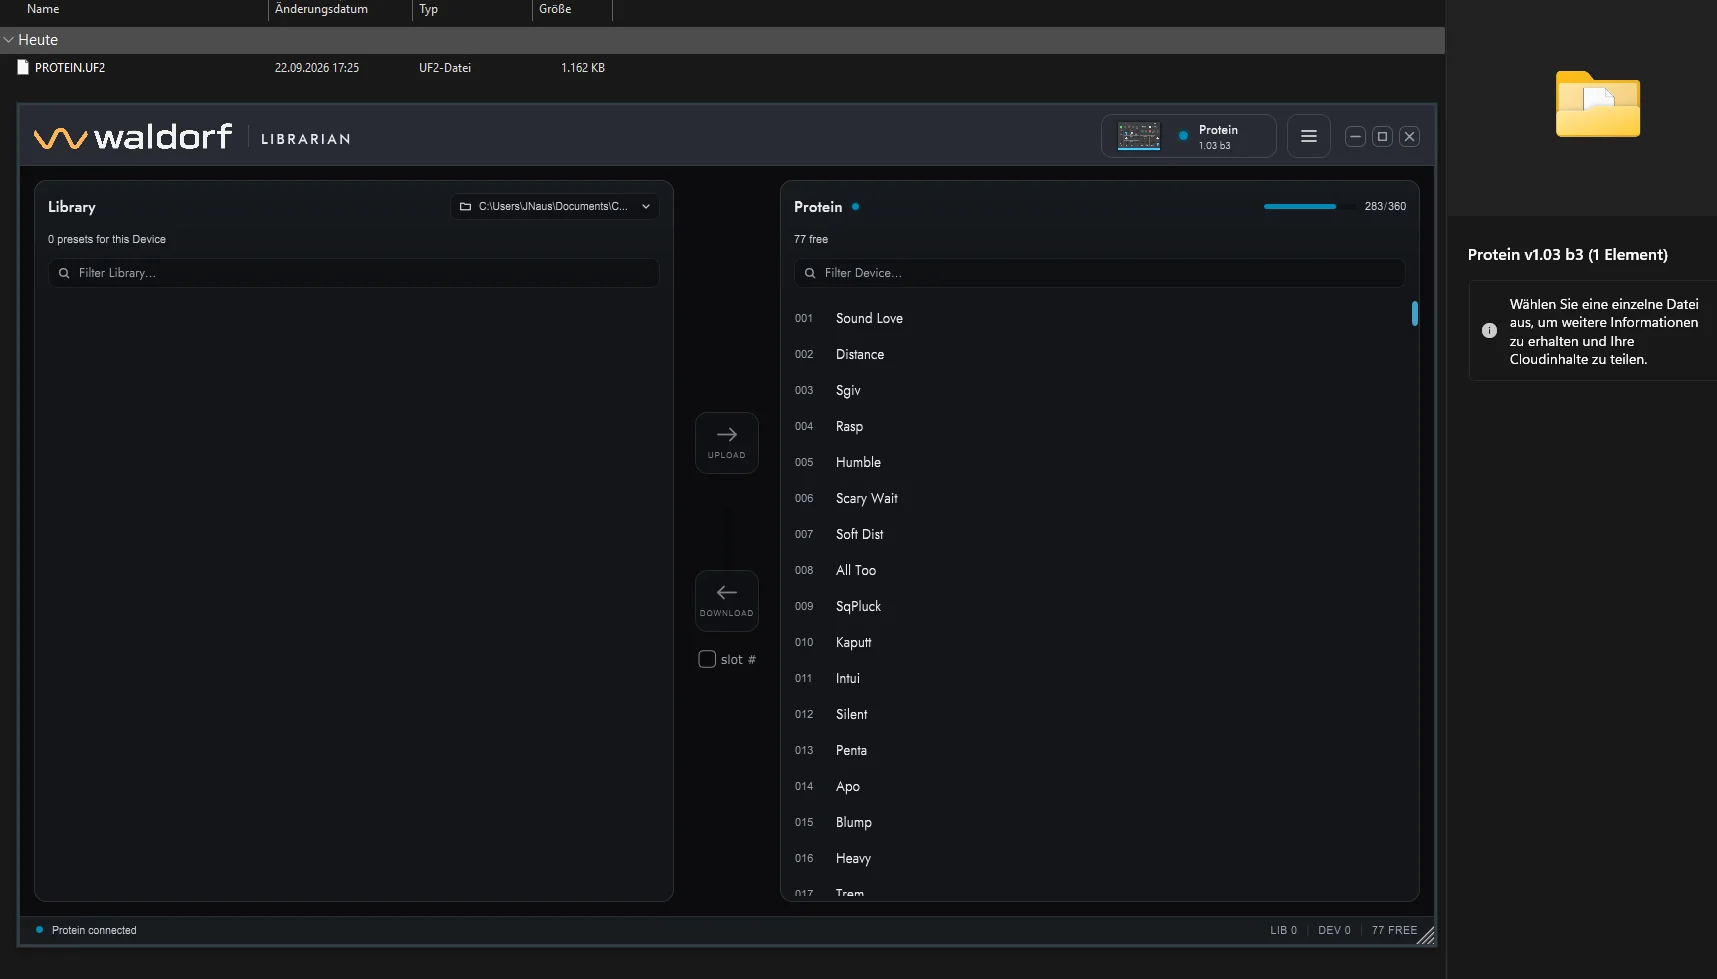The height and width of the screenshot is (979, 1717).
Task: Click the search icon in Filter Library field
Action: [64, 273]
